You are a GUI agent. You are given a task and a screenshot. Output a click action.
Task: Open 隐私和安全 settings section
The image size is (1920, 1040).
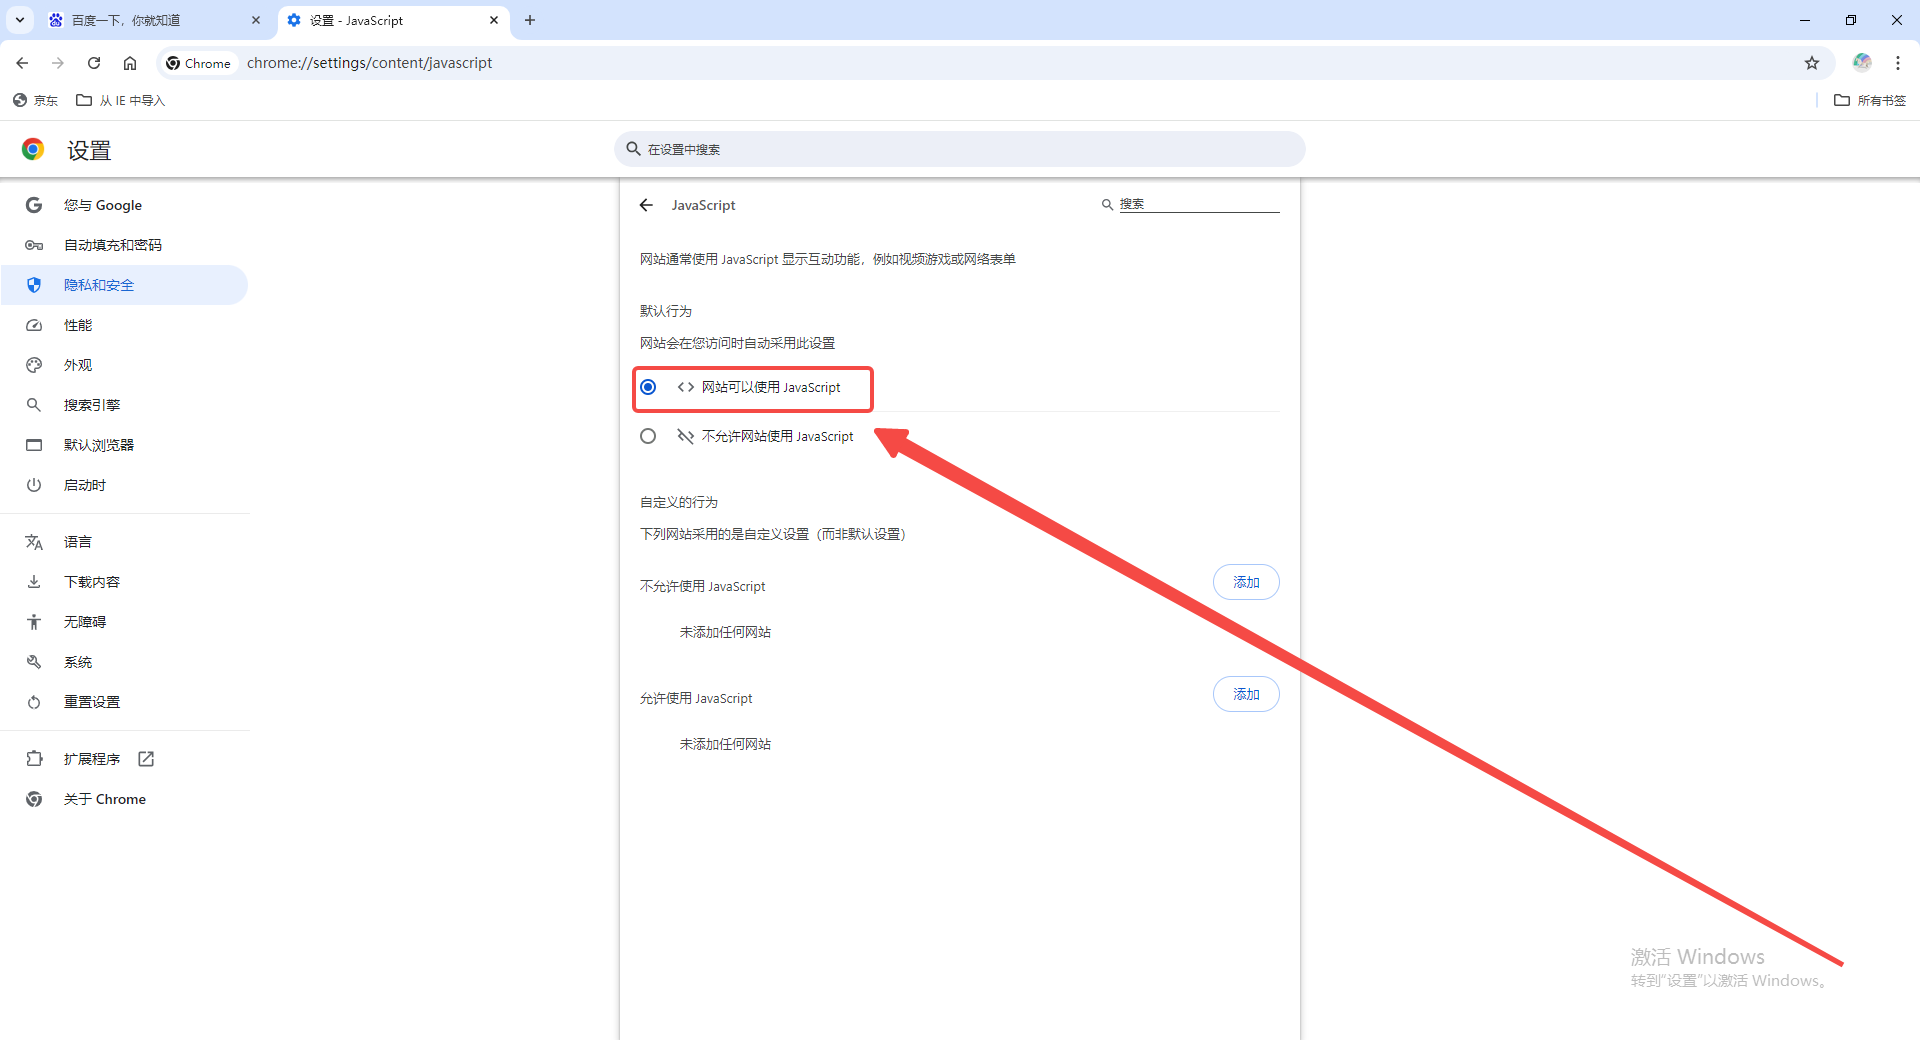click(124, 285)
